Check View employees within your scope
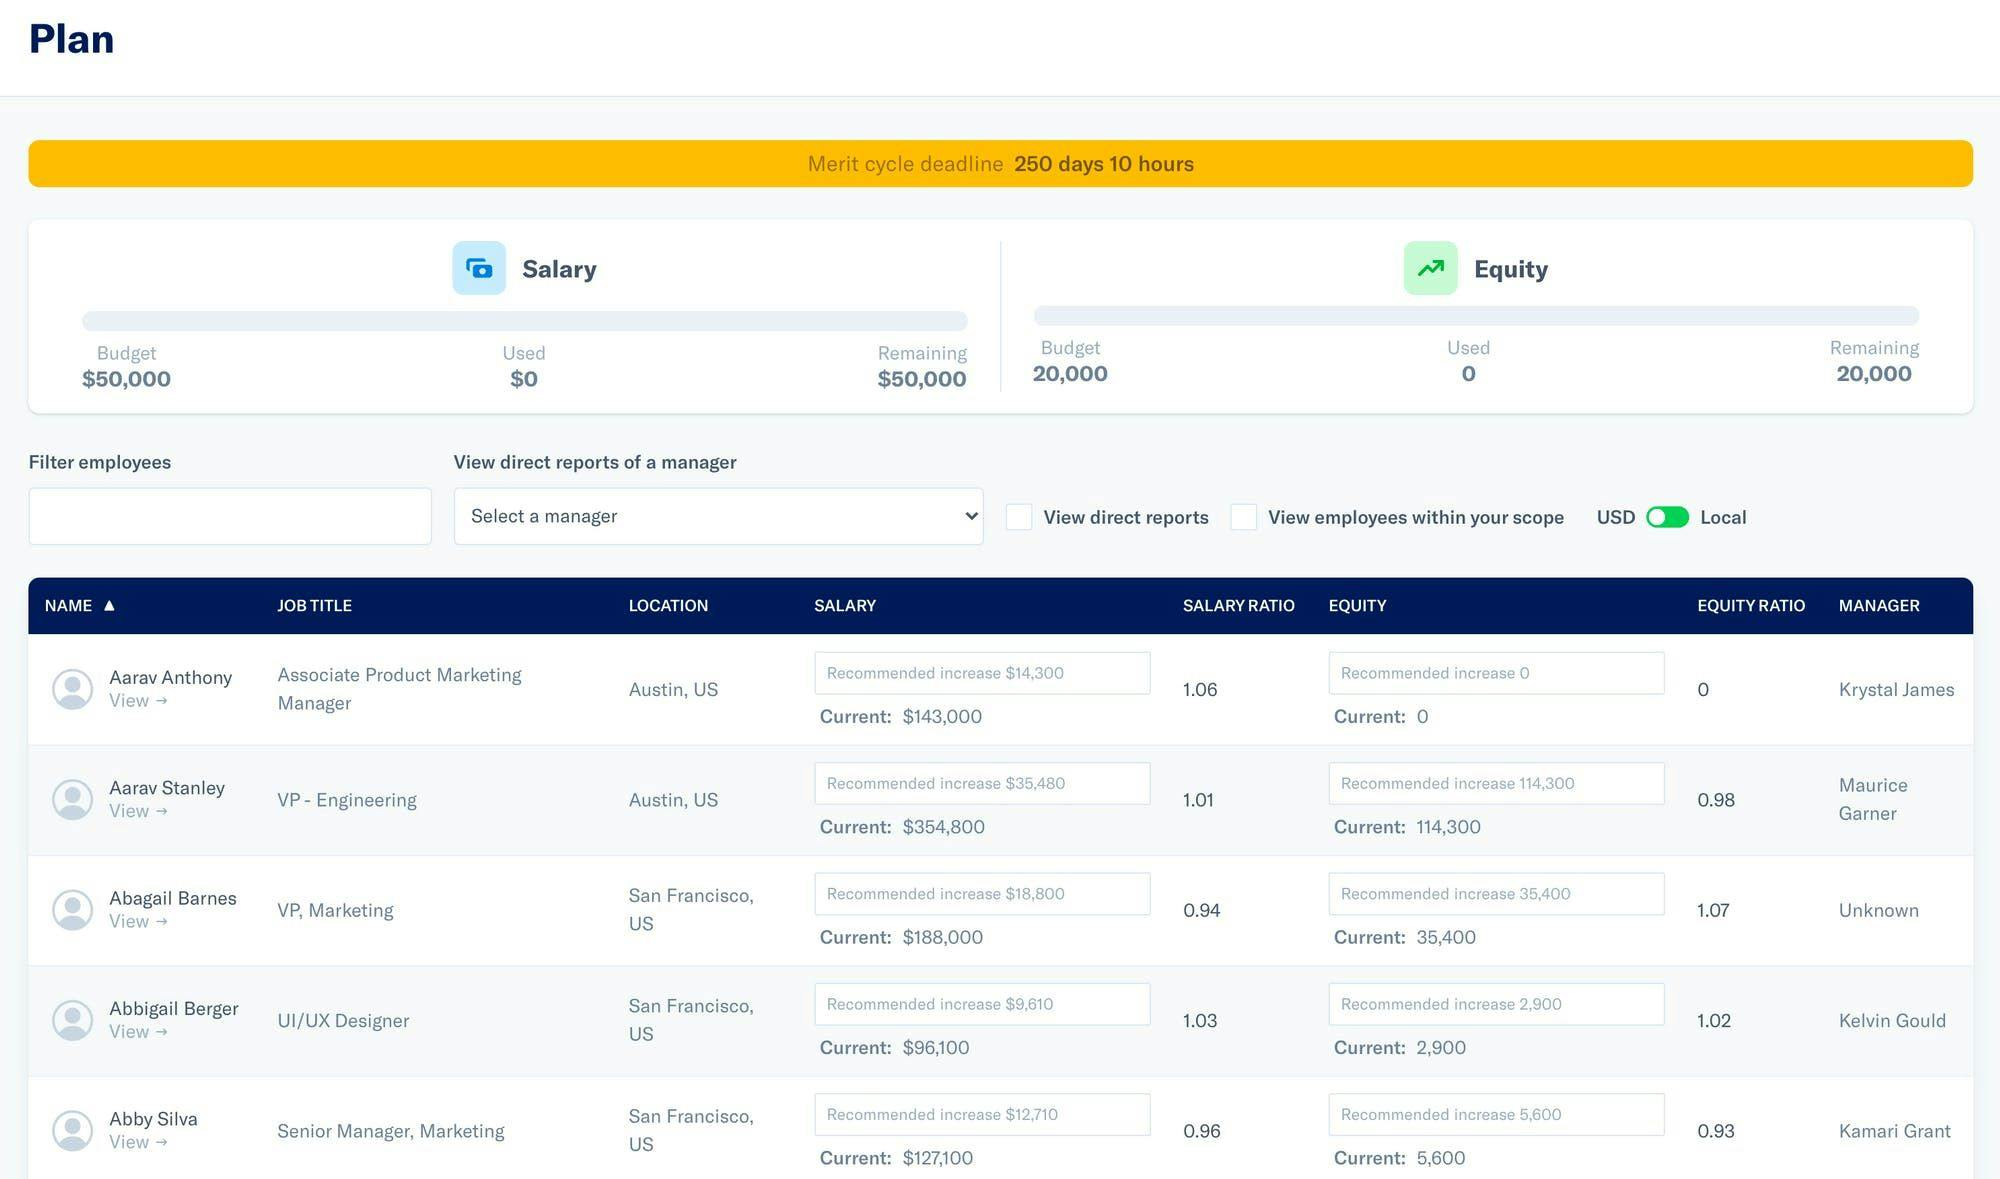Viewport: 2000px width, 1179px height. click(x=1243, y=517)
